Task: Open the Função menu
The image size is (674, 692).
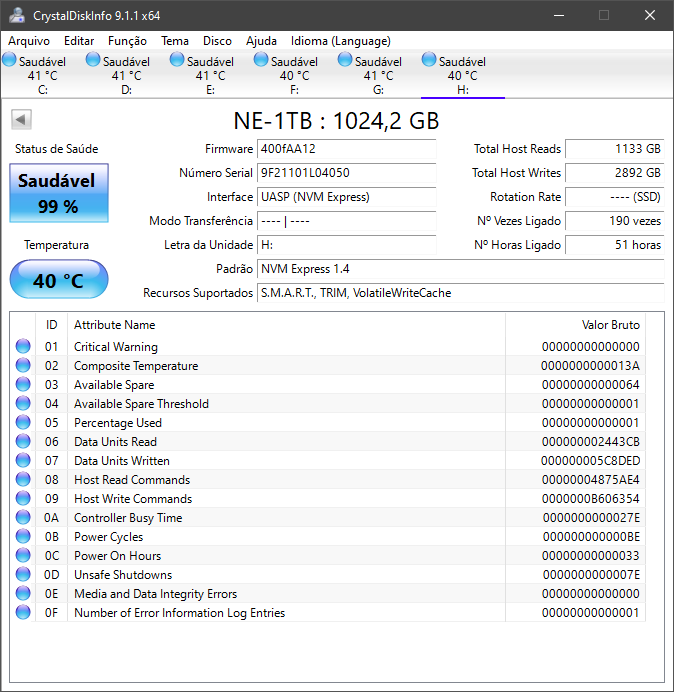Action: (127, 41)
